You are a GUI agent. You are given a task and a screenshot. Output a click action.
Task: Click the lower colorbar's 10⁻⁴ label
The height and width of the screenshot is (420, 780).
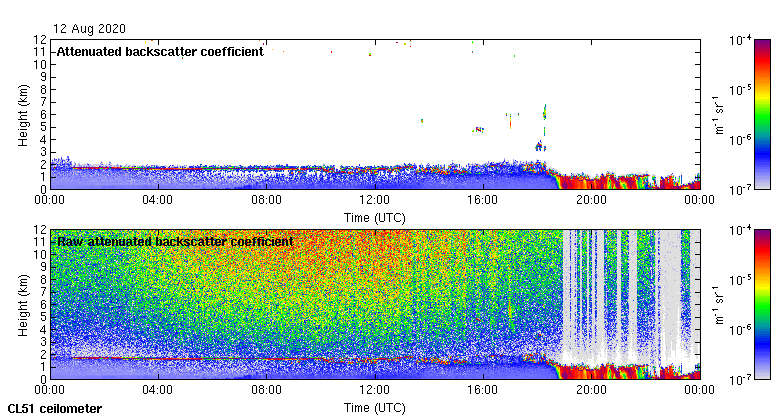740,230
